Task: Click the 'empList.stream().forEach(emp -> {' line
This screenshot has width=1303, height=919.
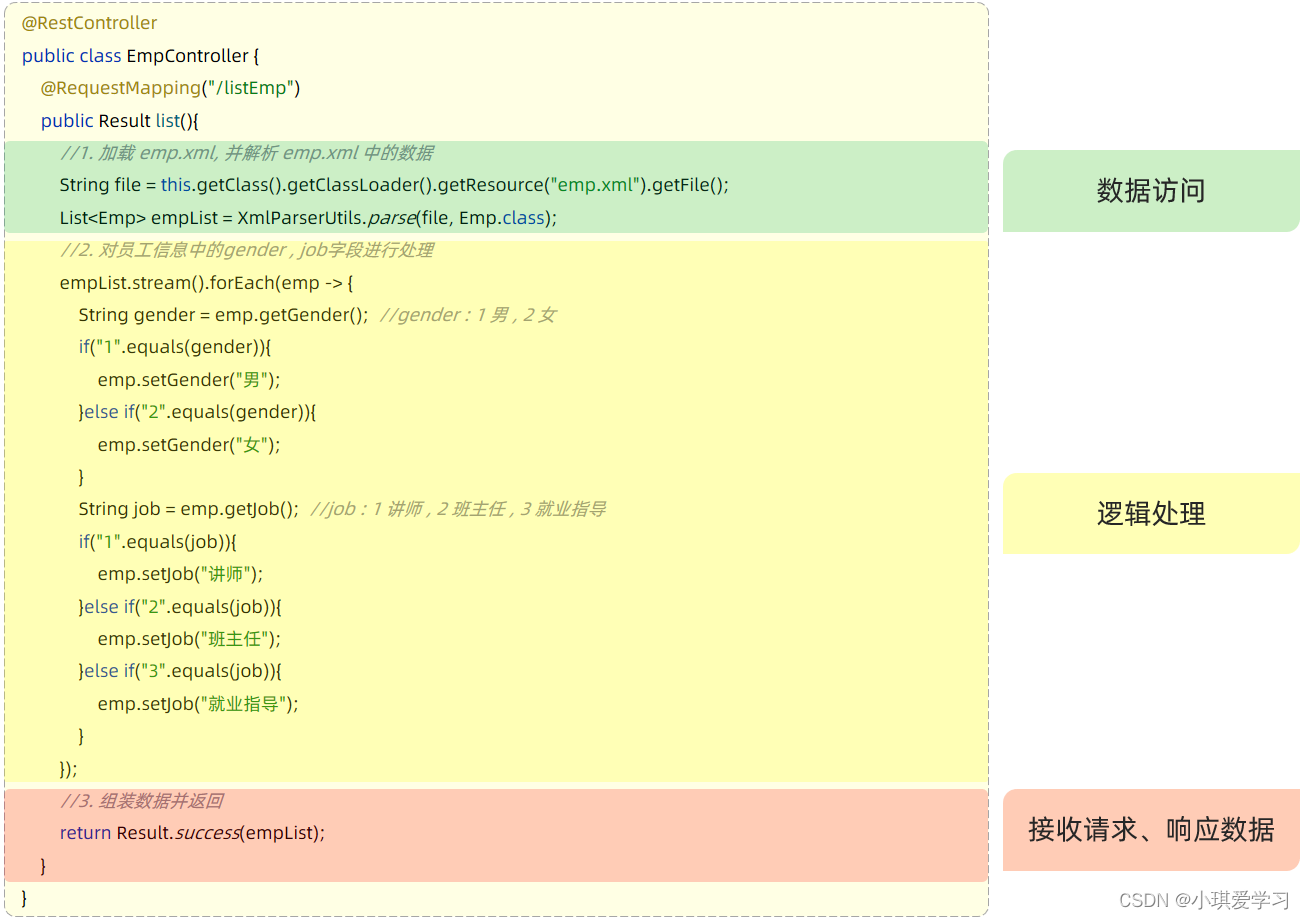Action: (206, 283)
